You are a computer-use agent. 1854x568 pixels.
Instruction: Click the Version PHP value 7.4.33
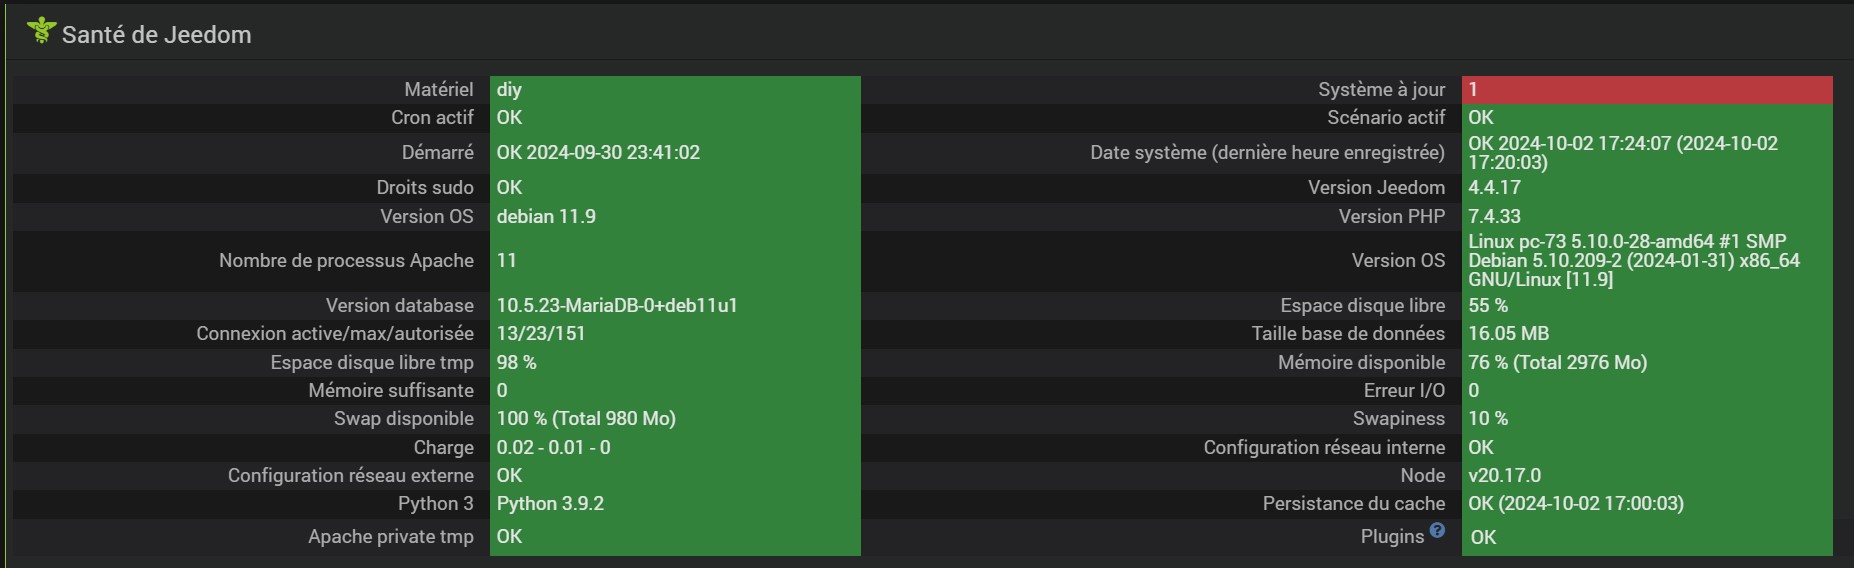(1494, 217)
